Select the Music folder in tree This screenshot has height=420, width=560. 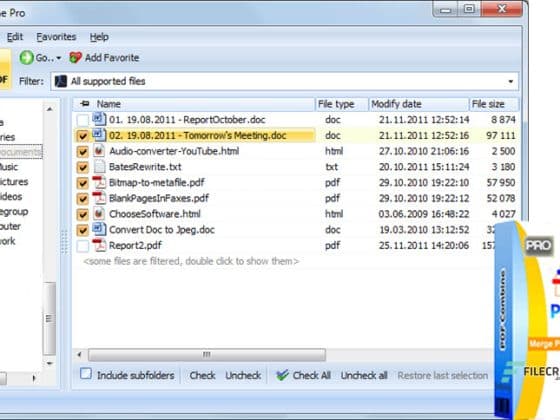9,167
